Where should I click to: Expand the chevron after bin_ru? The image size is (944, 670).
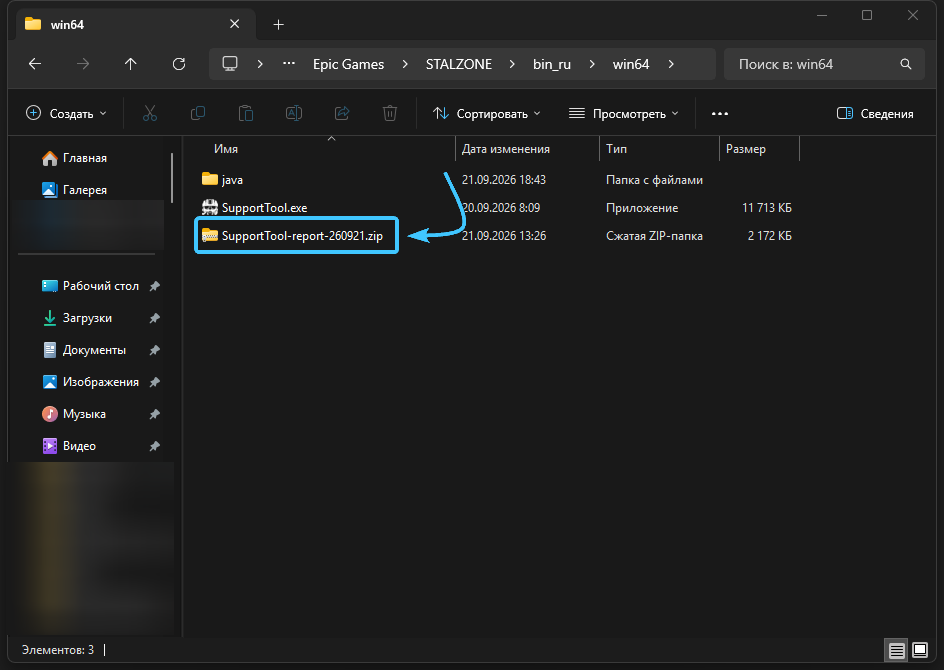(592, 64)
